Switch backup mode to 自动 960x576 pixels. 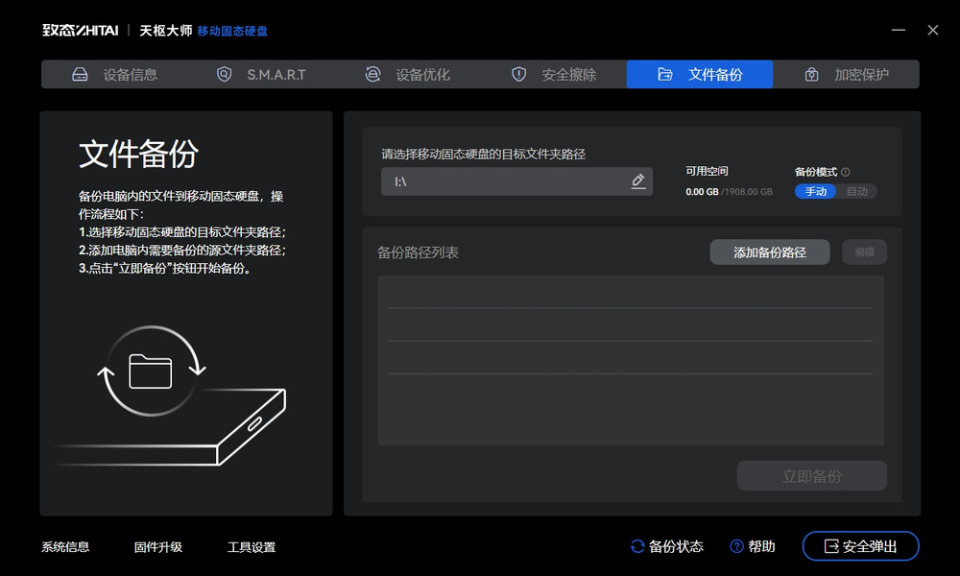click(857, 192)
